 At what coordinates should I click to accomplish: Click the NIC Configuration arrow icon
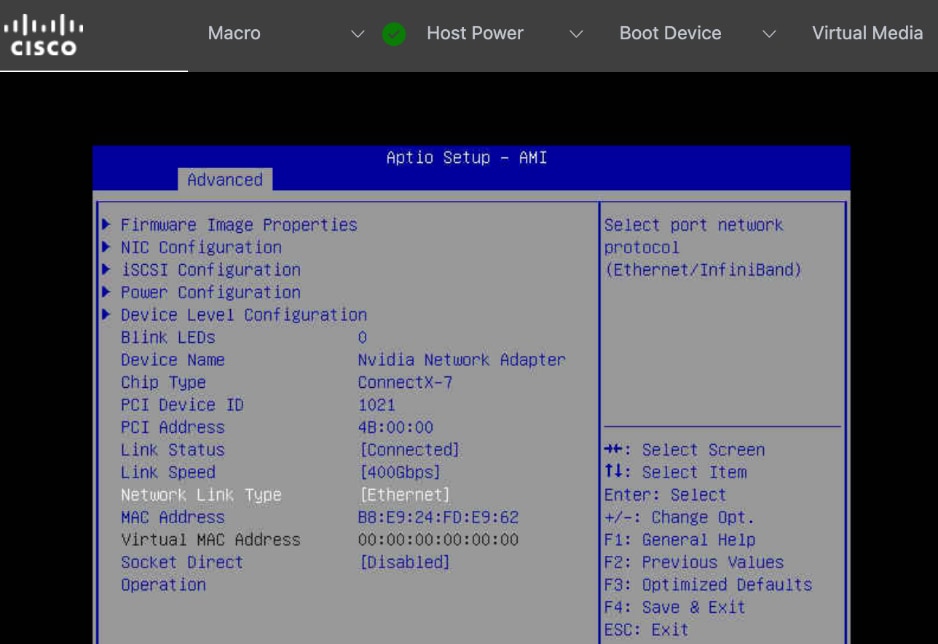click(107, 247)
